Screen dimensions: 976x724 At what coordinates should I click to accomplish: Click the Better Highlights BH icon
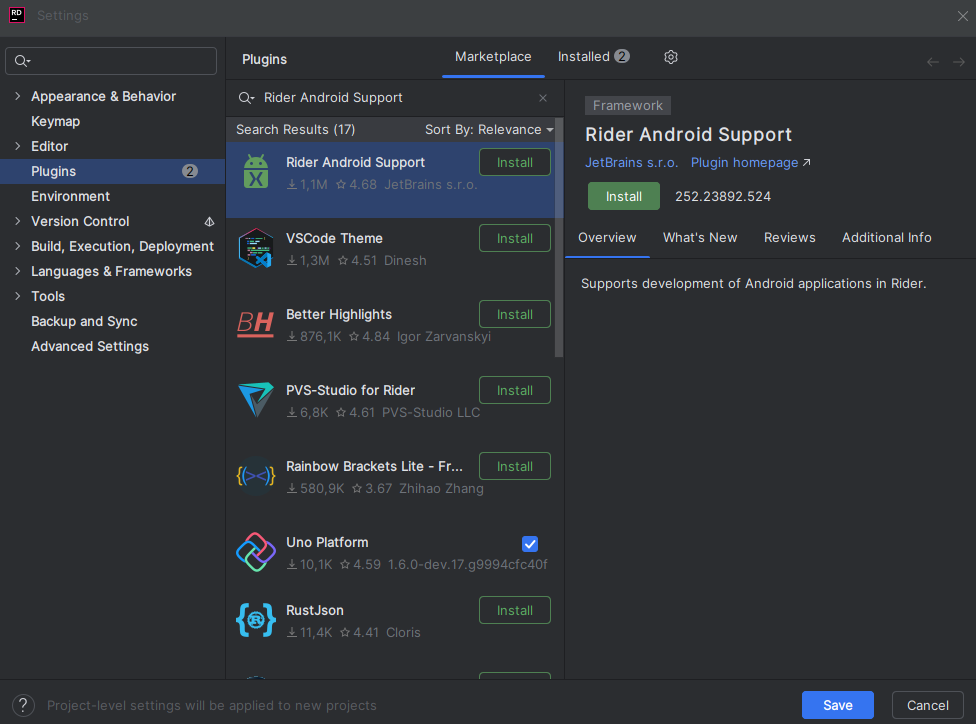tap(256, 324)
